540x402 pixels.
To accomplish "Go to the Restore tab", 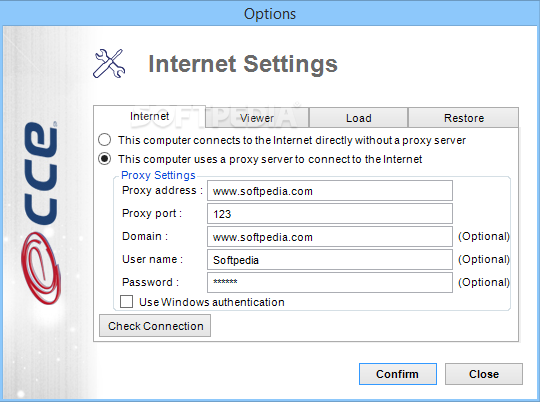I will 464,118.
